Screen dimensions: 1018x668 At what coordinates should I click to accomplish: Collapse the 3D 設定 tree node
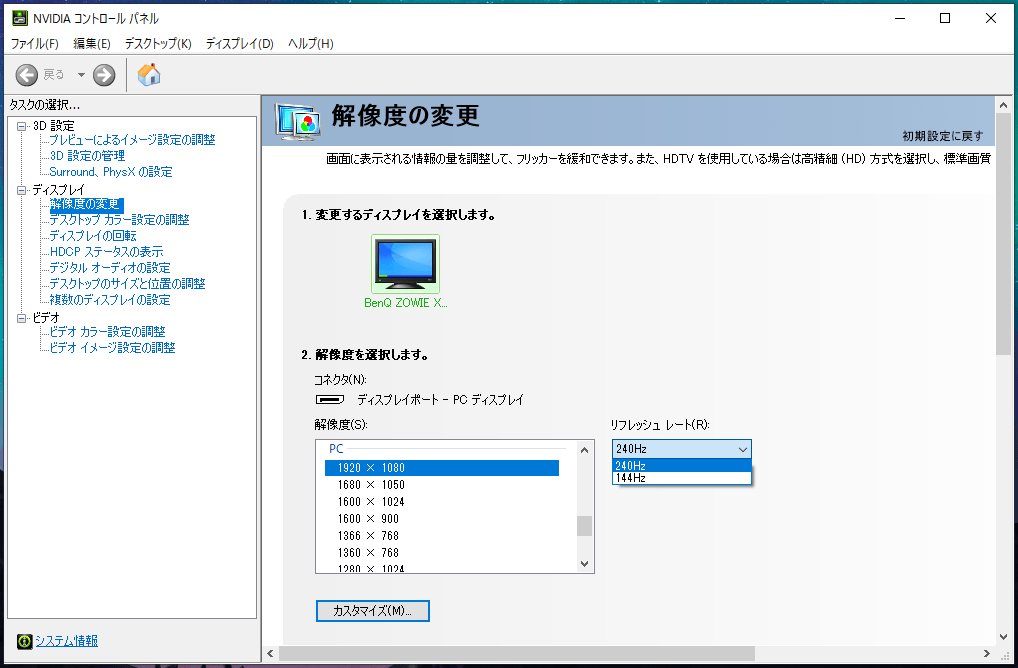[21, 126]
